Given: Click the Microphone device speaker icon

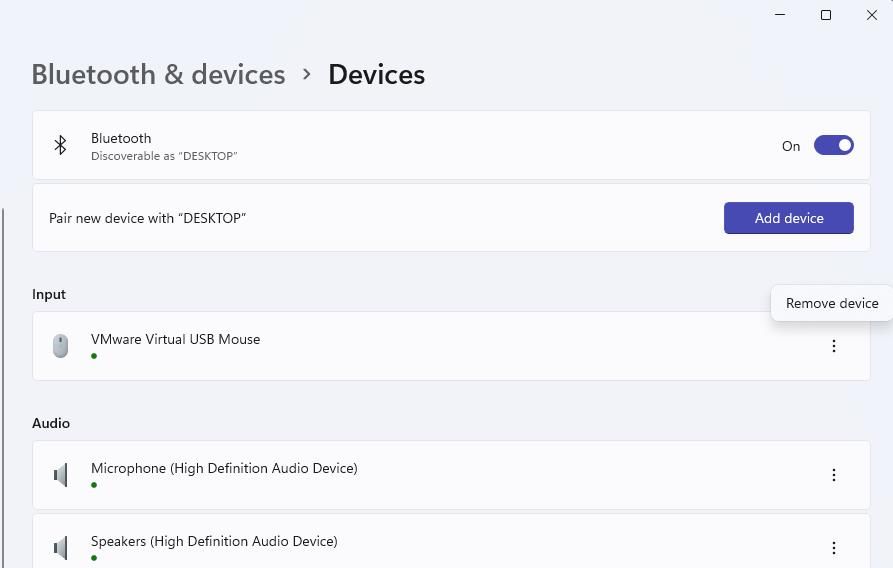Looking at the screenshot, I should (x=60, y=475).
